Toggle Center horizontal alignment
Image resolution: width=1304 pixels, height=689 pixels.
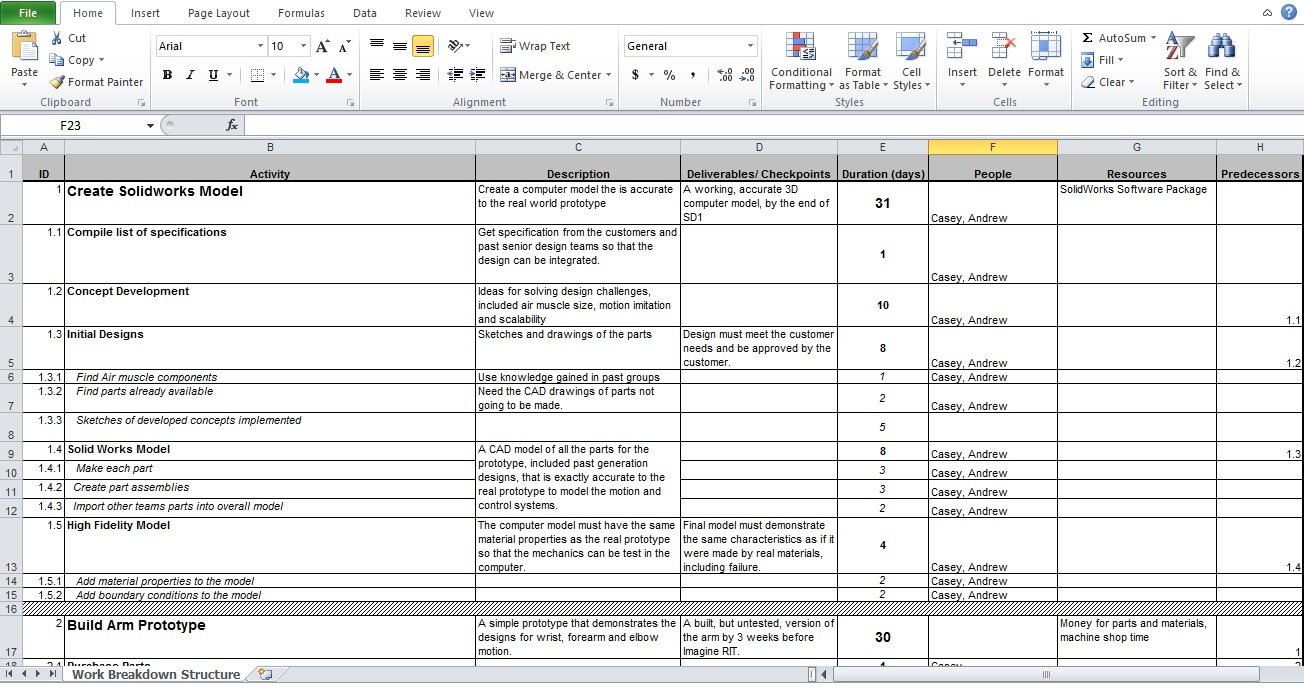click(x=400, y=75)
